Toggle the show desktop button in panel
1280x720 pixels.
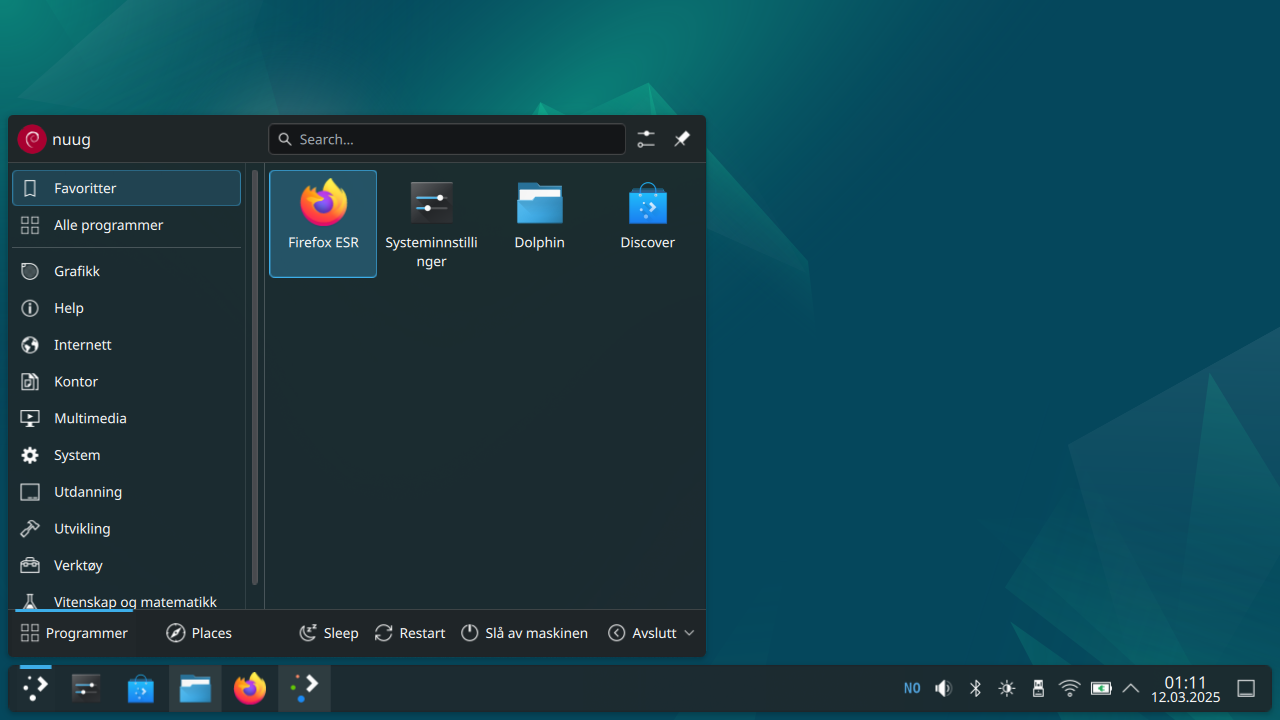[x=1246, y=688]
